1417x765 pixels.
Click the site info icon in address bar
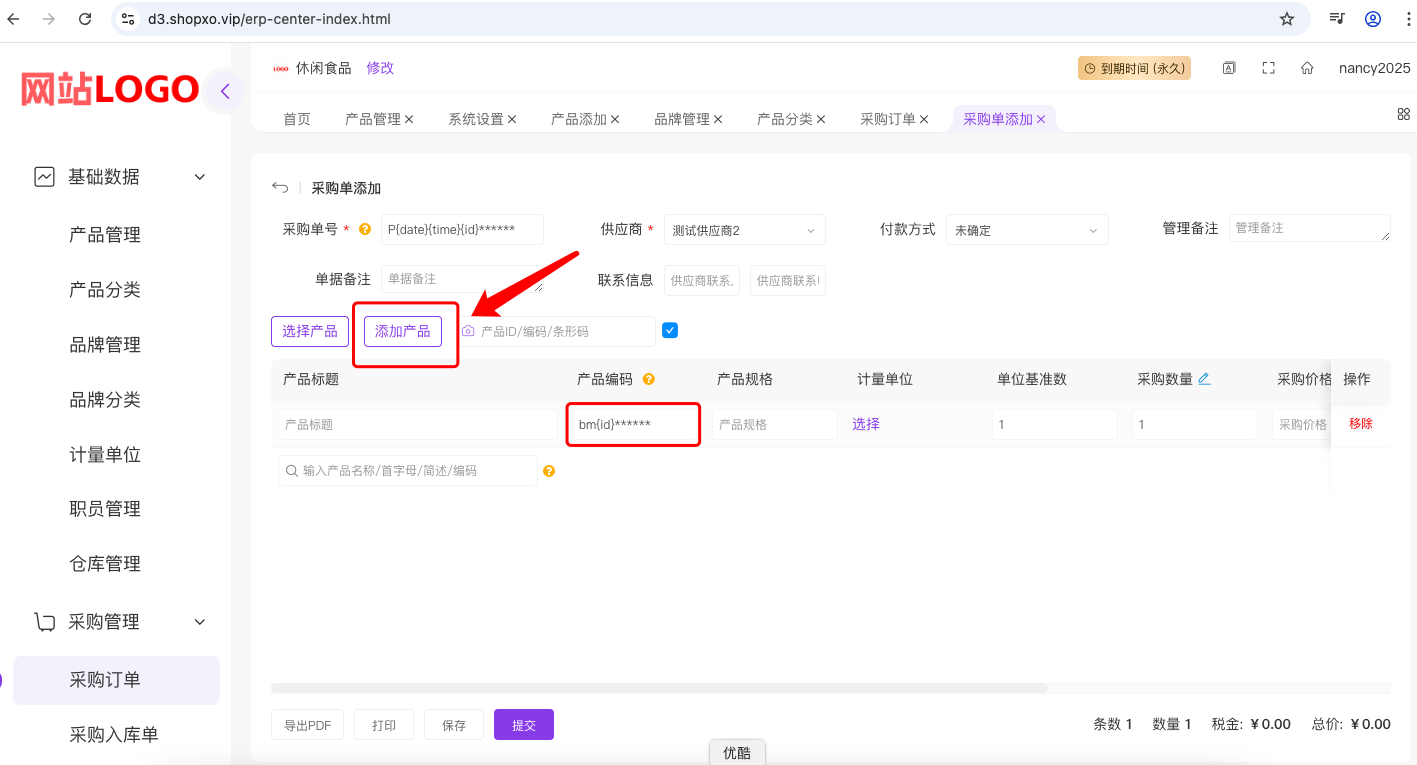point(127,19)
